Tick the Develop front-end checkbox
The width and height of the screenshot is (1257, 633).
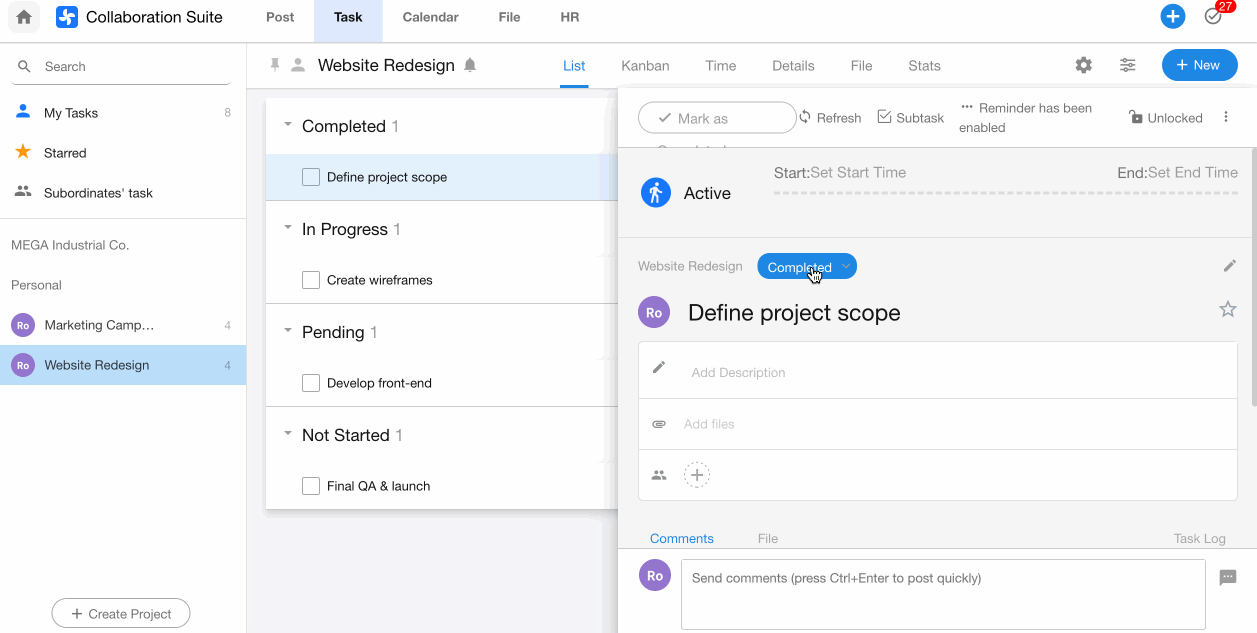(x=311, y=383)
